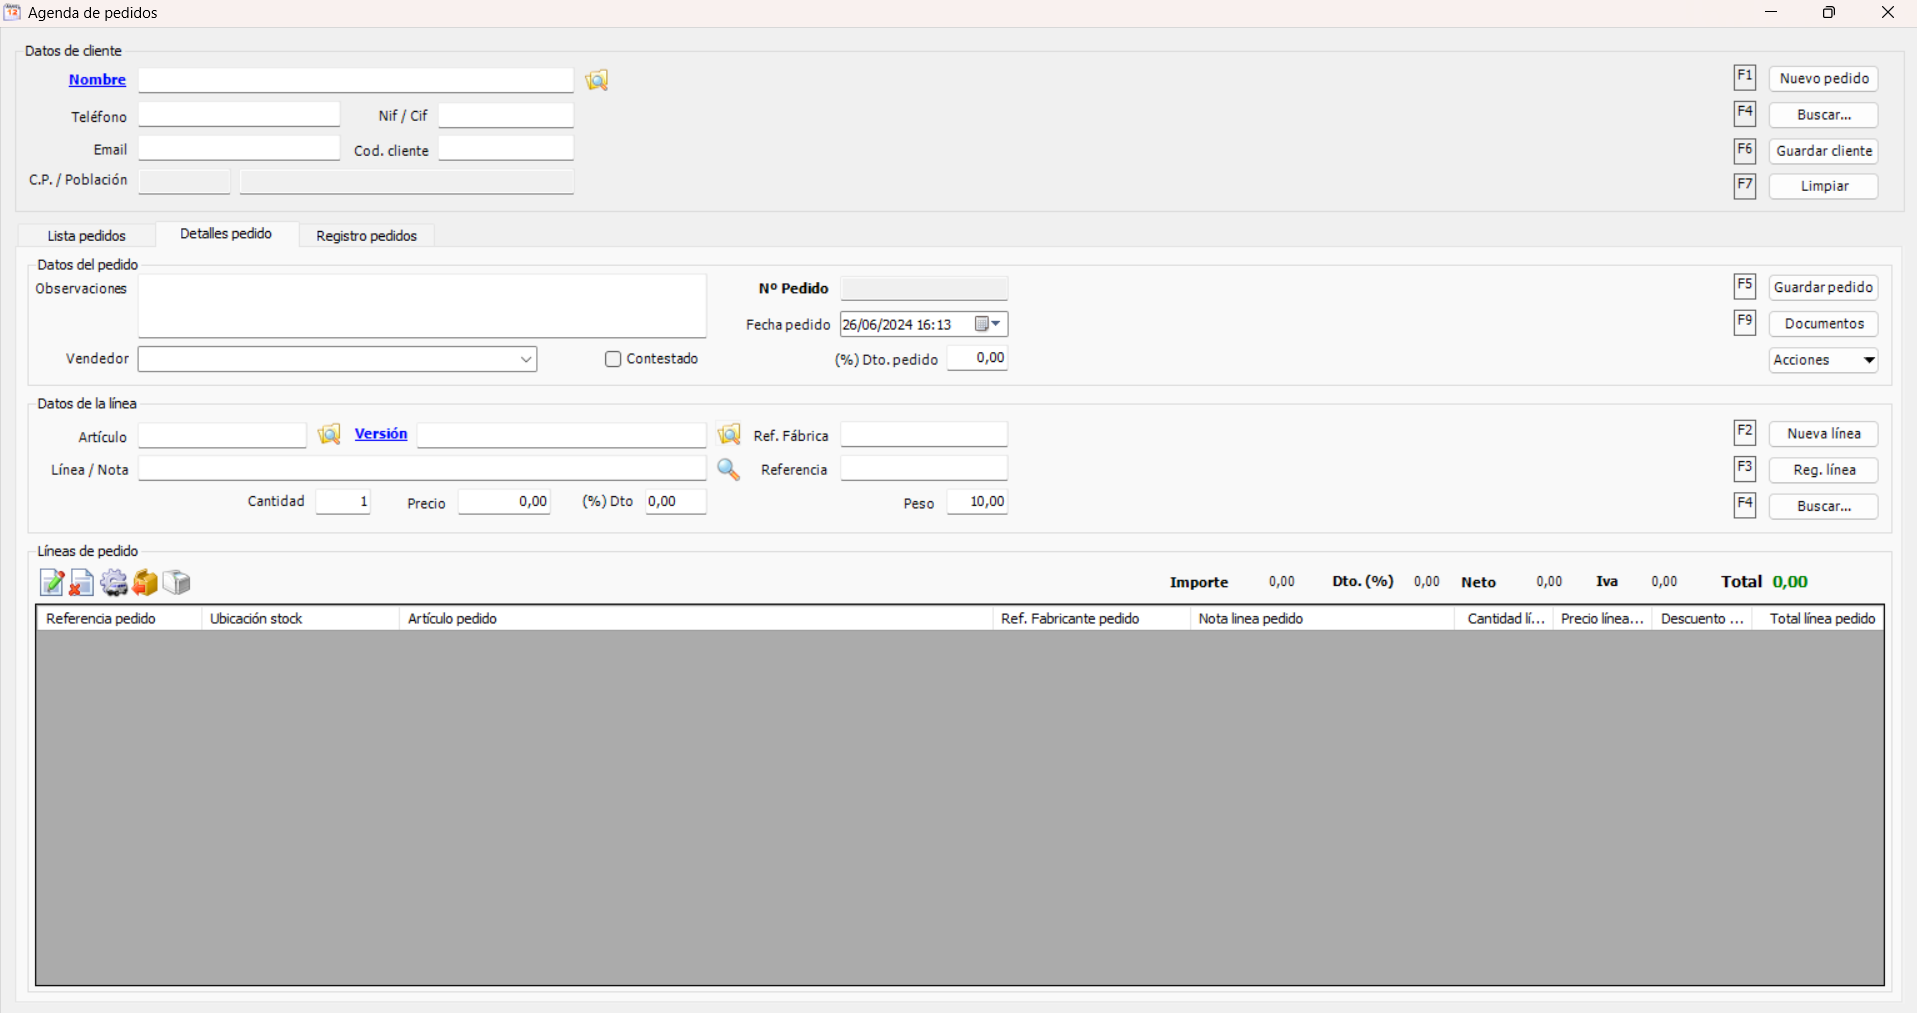Click the box with red arrow icon
Screen dimensions: 1917x1013
pos(145,582)
